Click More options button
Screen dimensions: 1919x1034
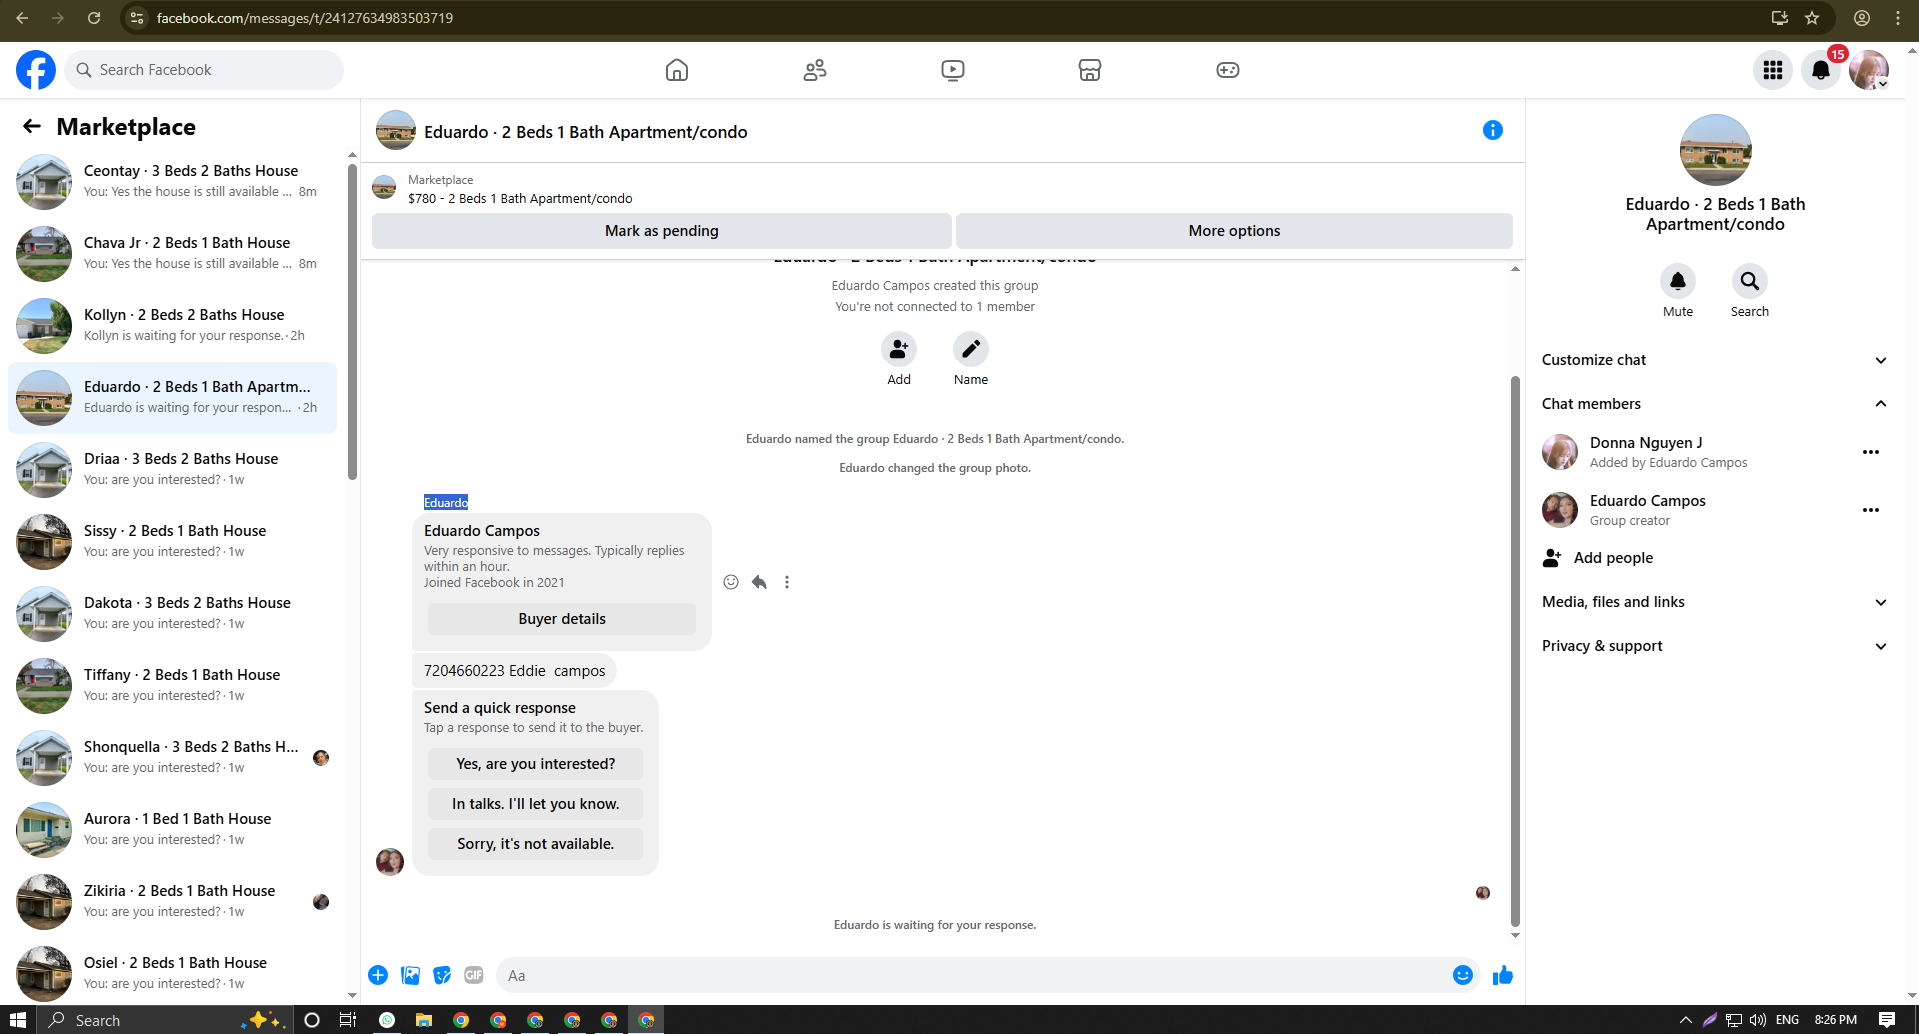click(1234, 231)
